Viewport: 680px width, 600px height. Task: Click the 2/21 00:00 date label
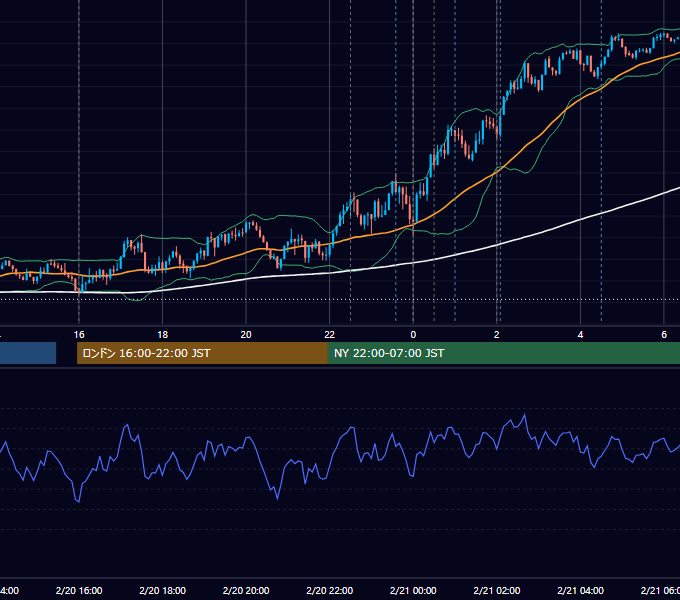(413, 590)
